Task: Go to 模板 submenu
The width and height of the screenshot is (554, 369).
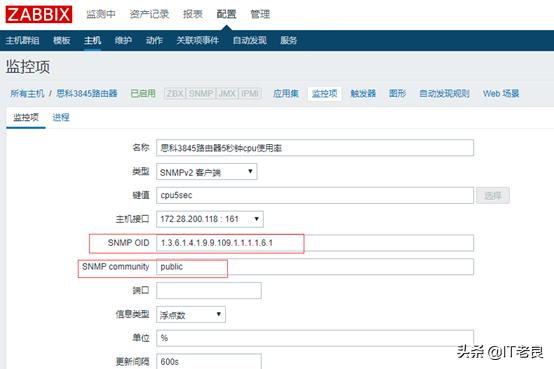Action: [x=61, y=40]
